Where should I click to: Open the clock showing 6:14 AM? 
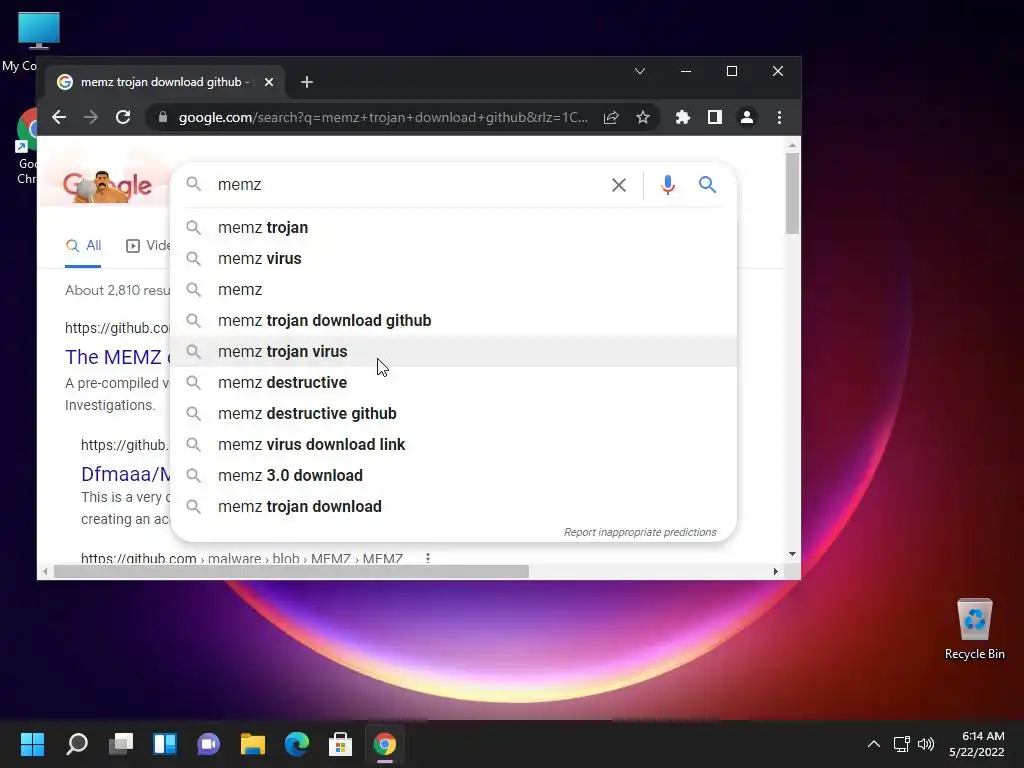977,744
